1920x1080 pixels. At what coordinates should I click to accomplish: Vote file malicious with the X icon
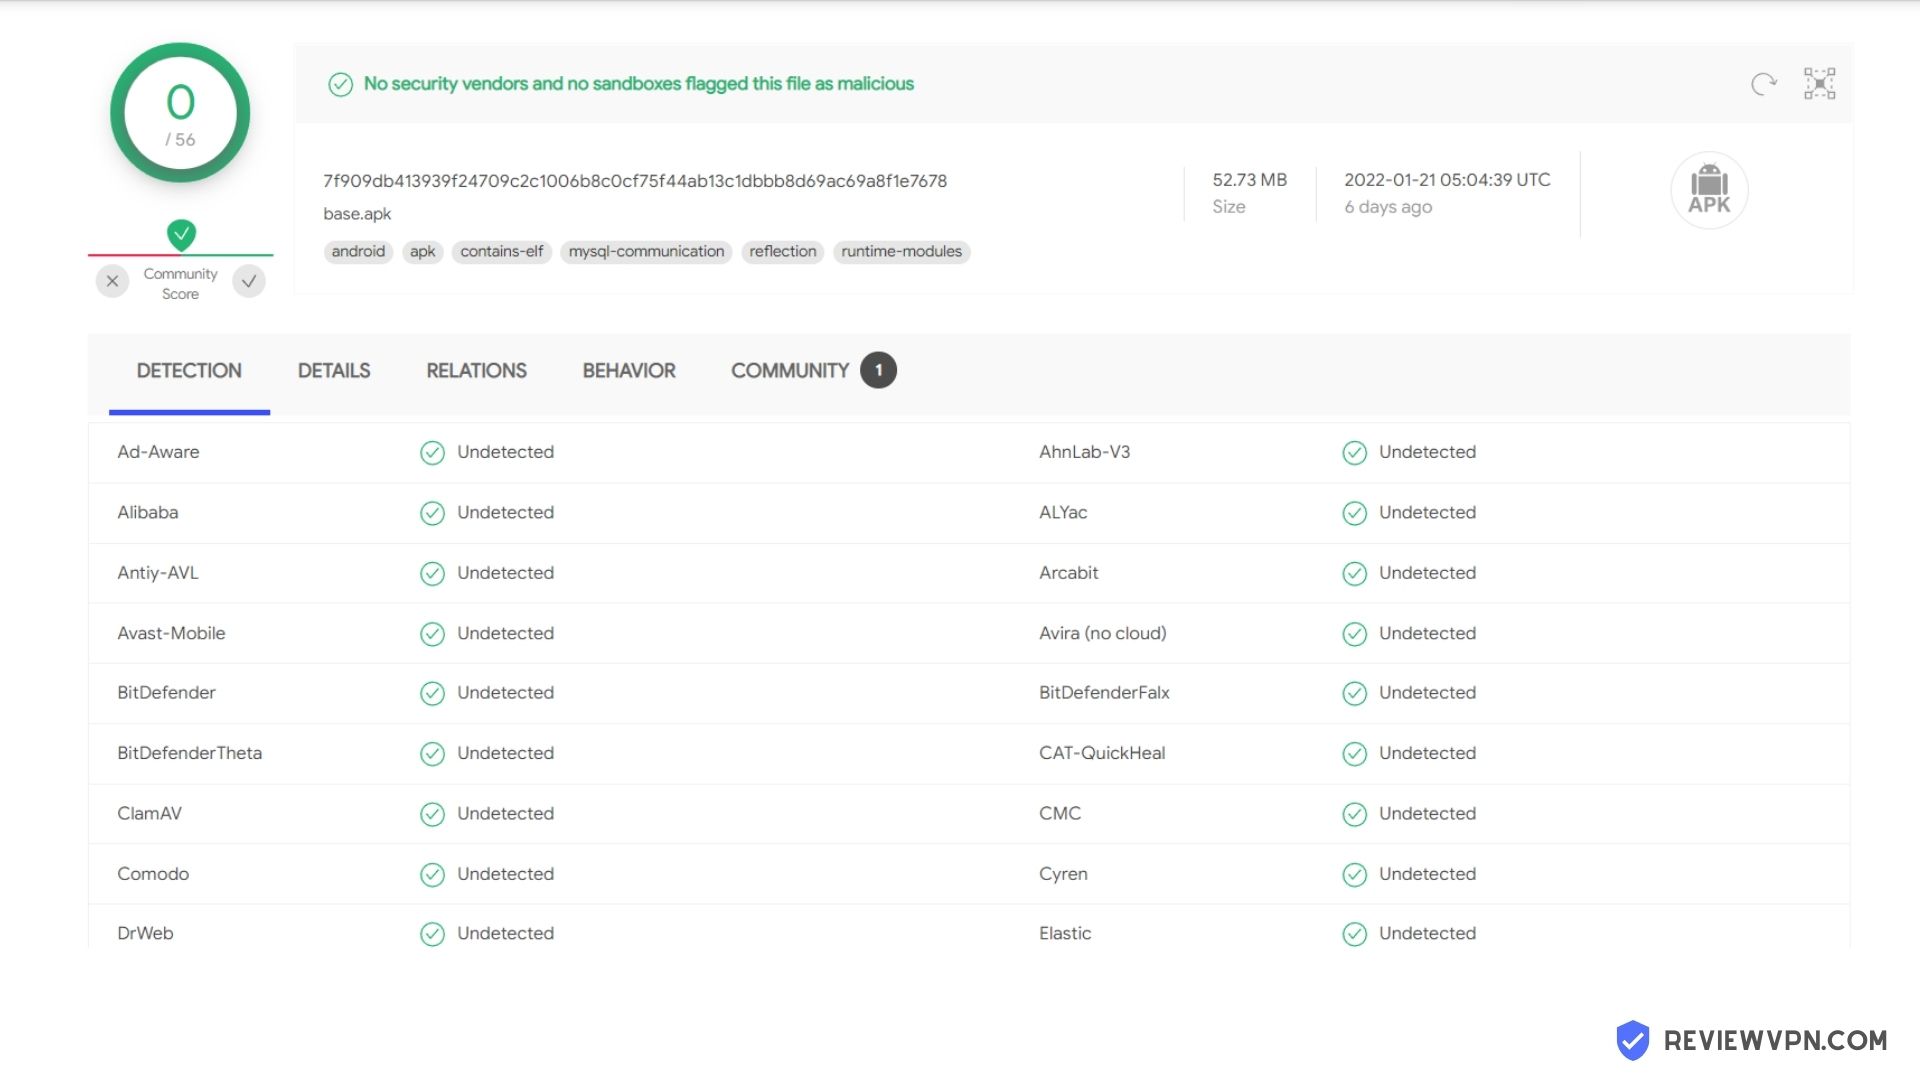click(x=112, y=281)
